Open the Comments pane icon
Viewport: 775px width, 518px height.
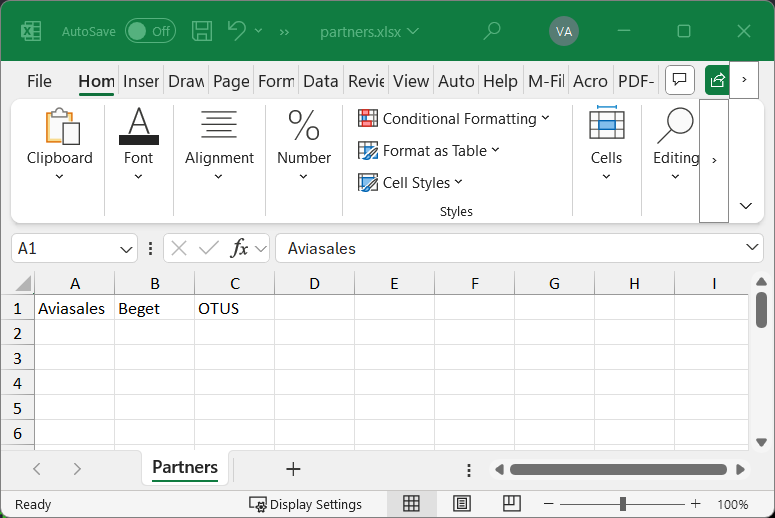(680, 80)
